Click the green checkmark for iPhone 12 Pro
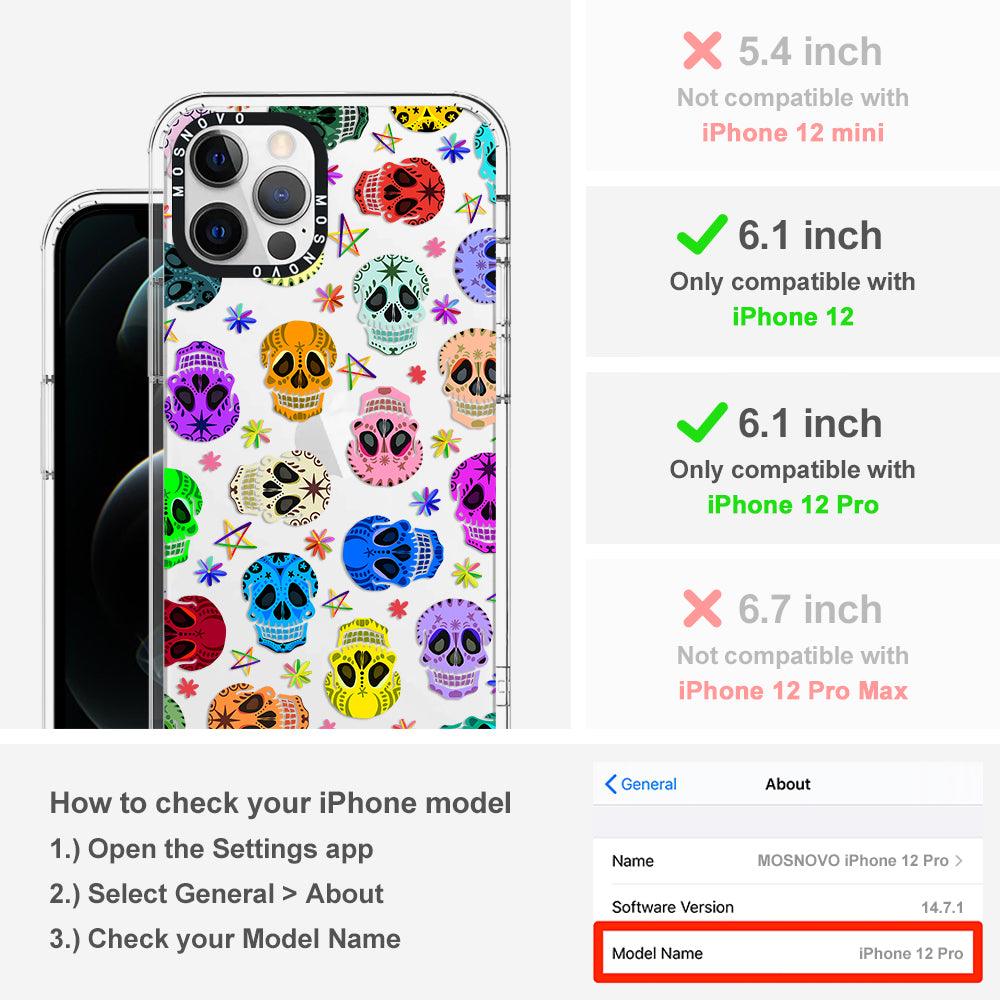This screenshot has width=1000, height=1000. coord(702,422)
